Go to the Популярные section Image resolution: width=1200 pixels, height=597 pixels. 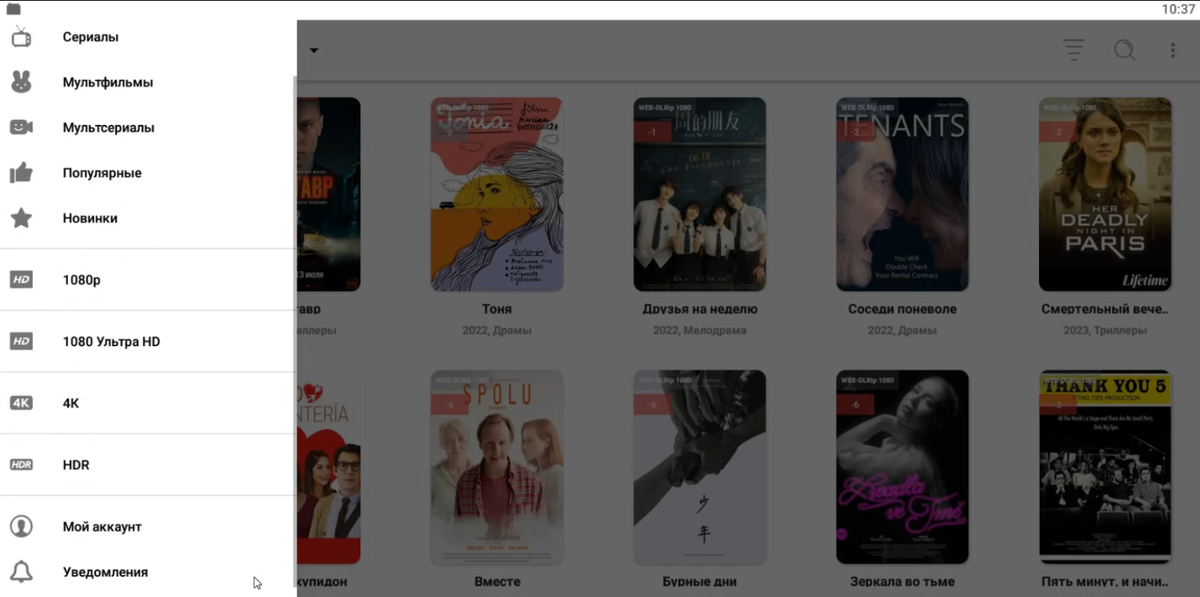click(x=148, y=173)
